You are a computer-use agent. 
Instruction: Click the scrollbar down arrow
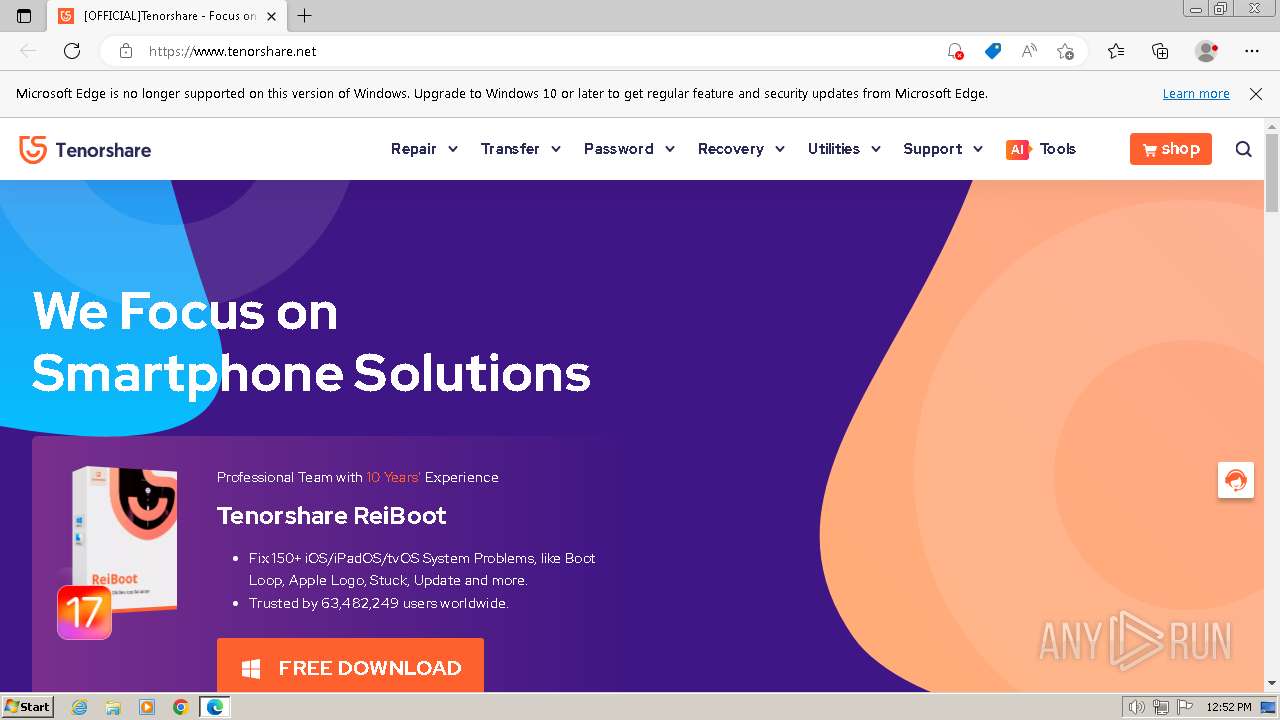(1272, 683)
